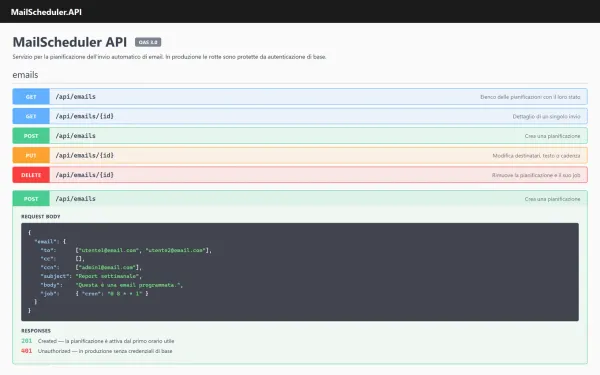The width and height of the screenshot is (600, 375).
Task: Click the GET badge beside /api/emails/{id}
Action: (31, 116)
